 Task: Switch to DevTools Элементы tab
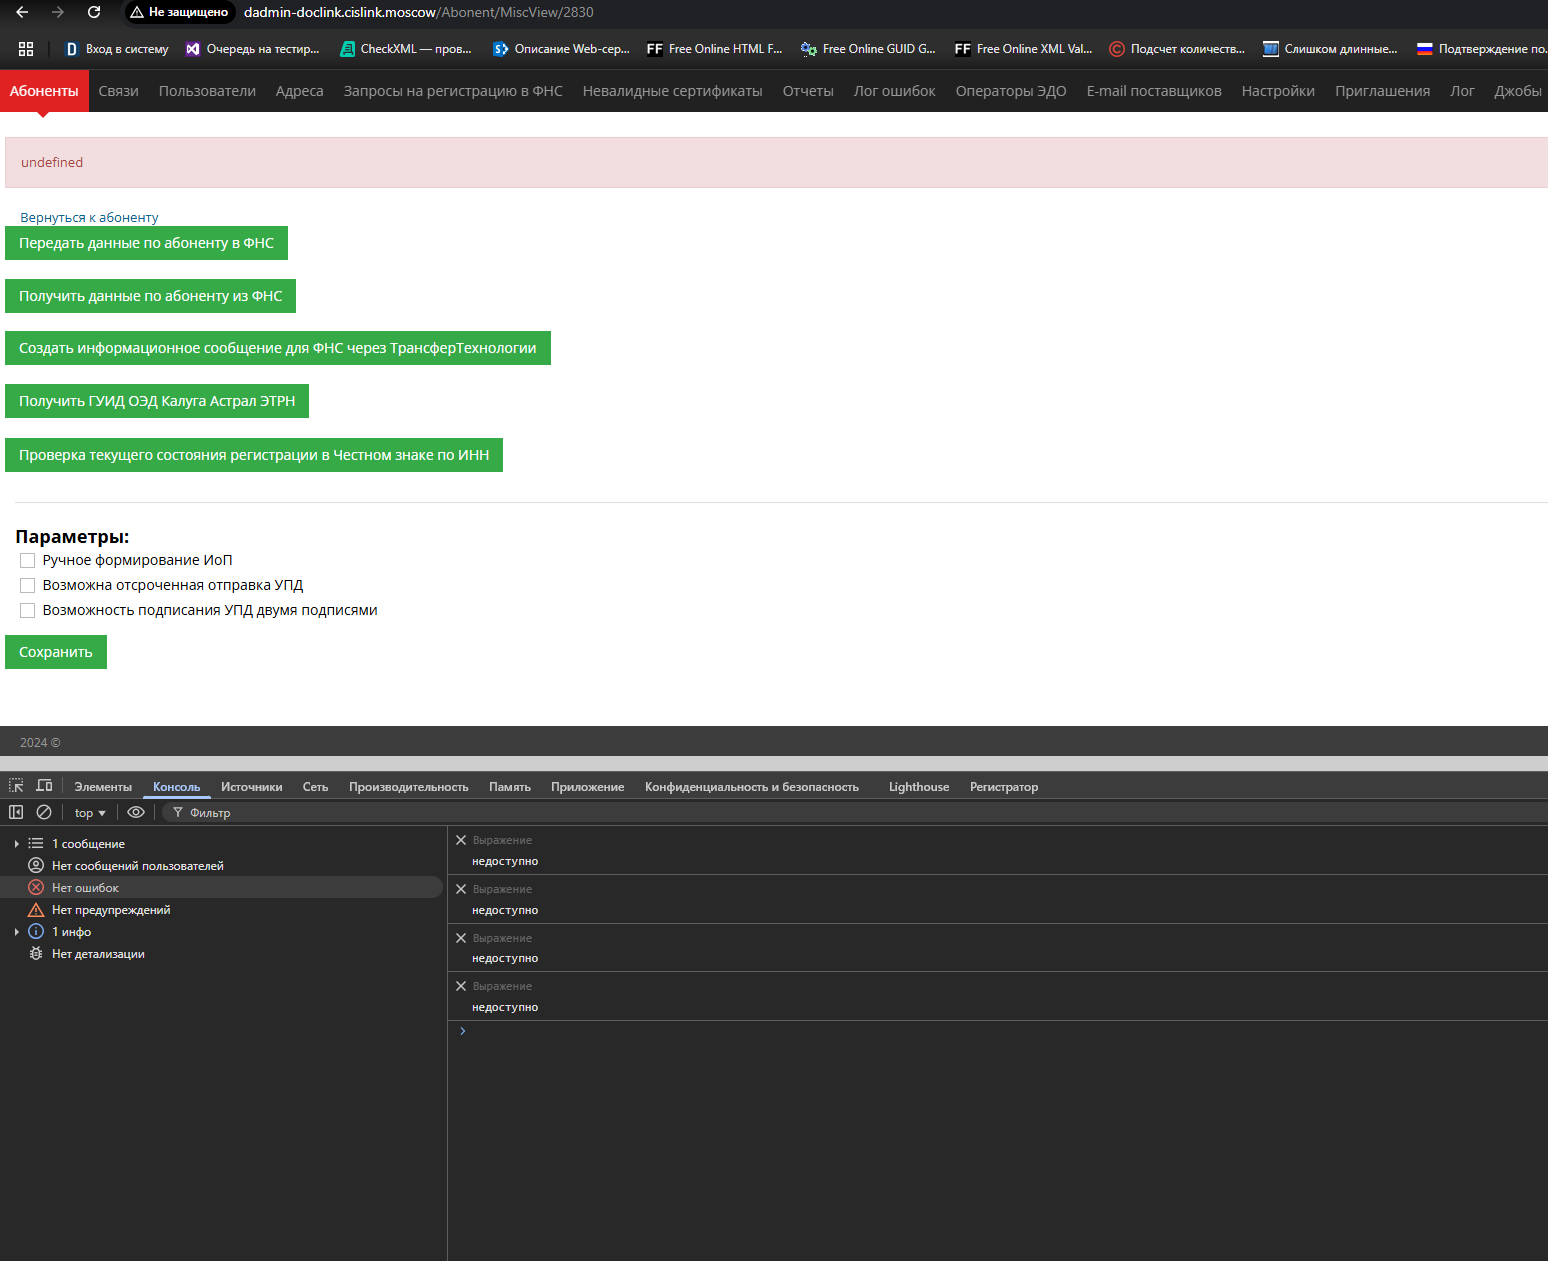pos(103,787)
